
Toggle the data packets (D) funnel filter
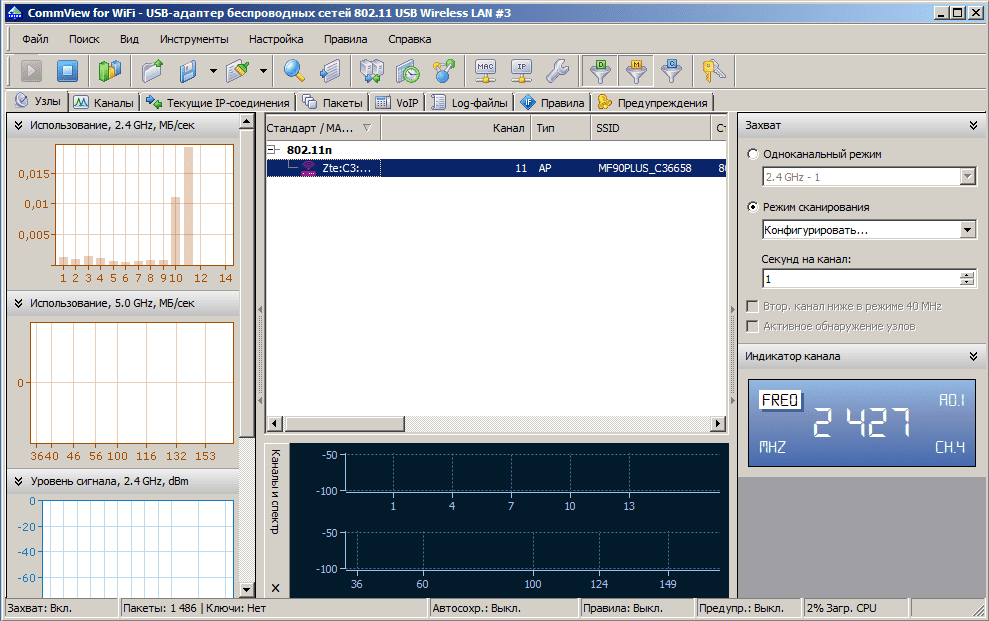point(600,71)
